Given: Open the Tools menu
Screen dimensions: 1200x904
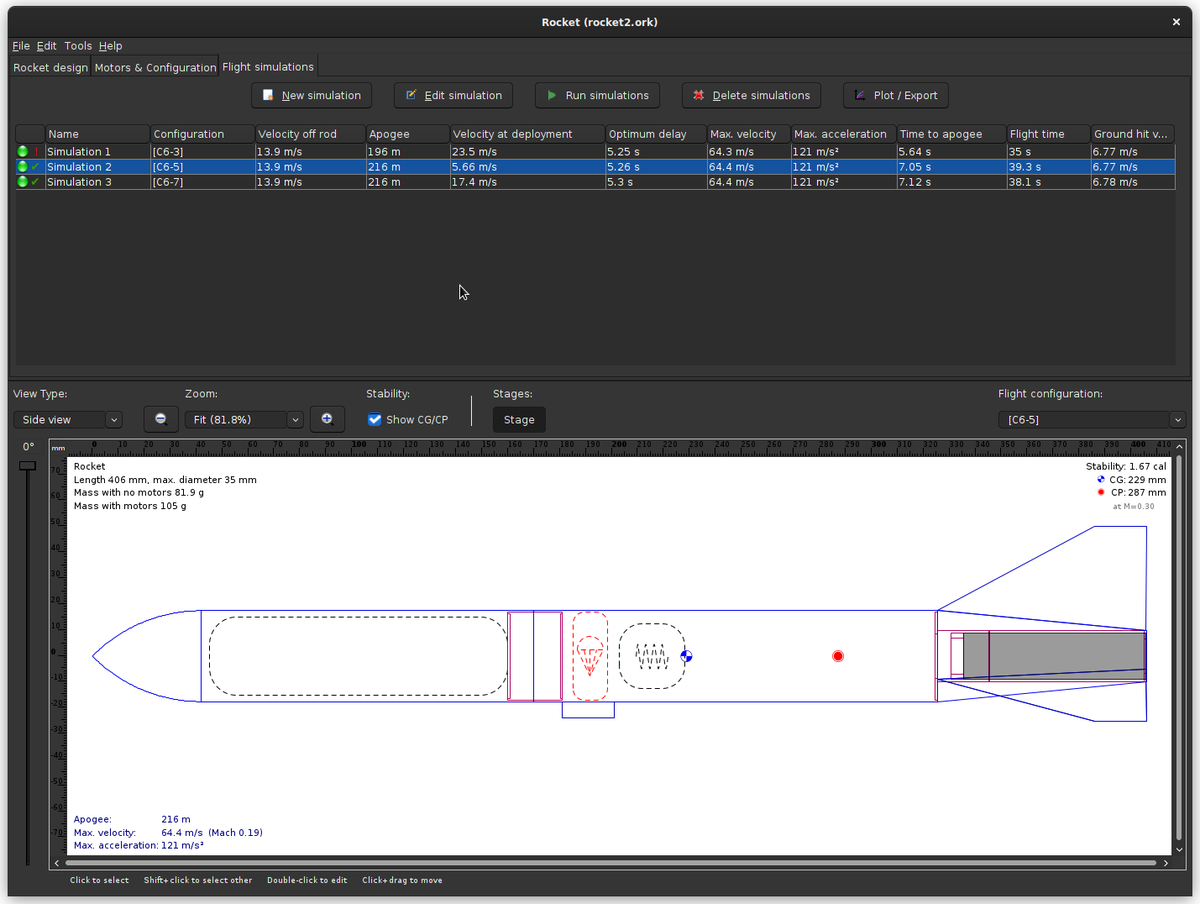Looking at the screenshot, I should point(78,46).
